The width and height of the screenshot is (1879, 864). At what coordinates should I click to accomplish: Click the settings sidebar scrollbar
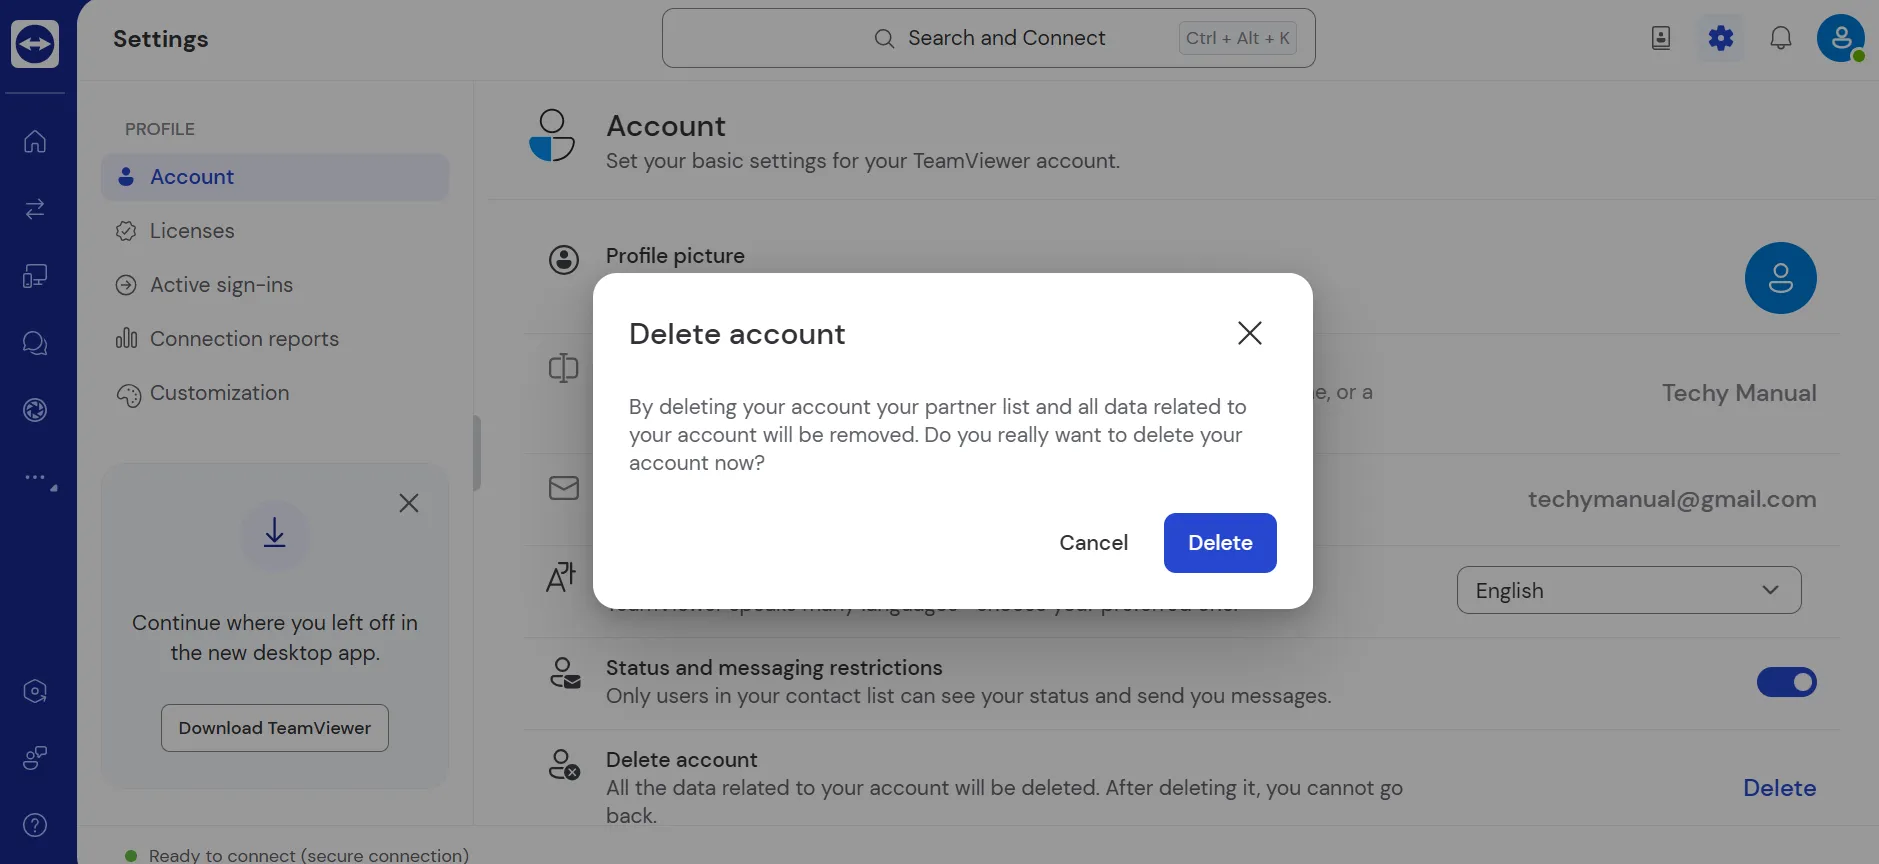coord(477,453)
